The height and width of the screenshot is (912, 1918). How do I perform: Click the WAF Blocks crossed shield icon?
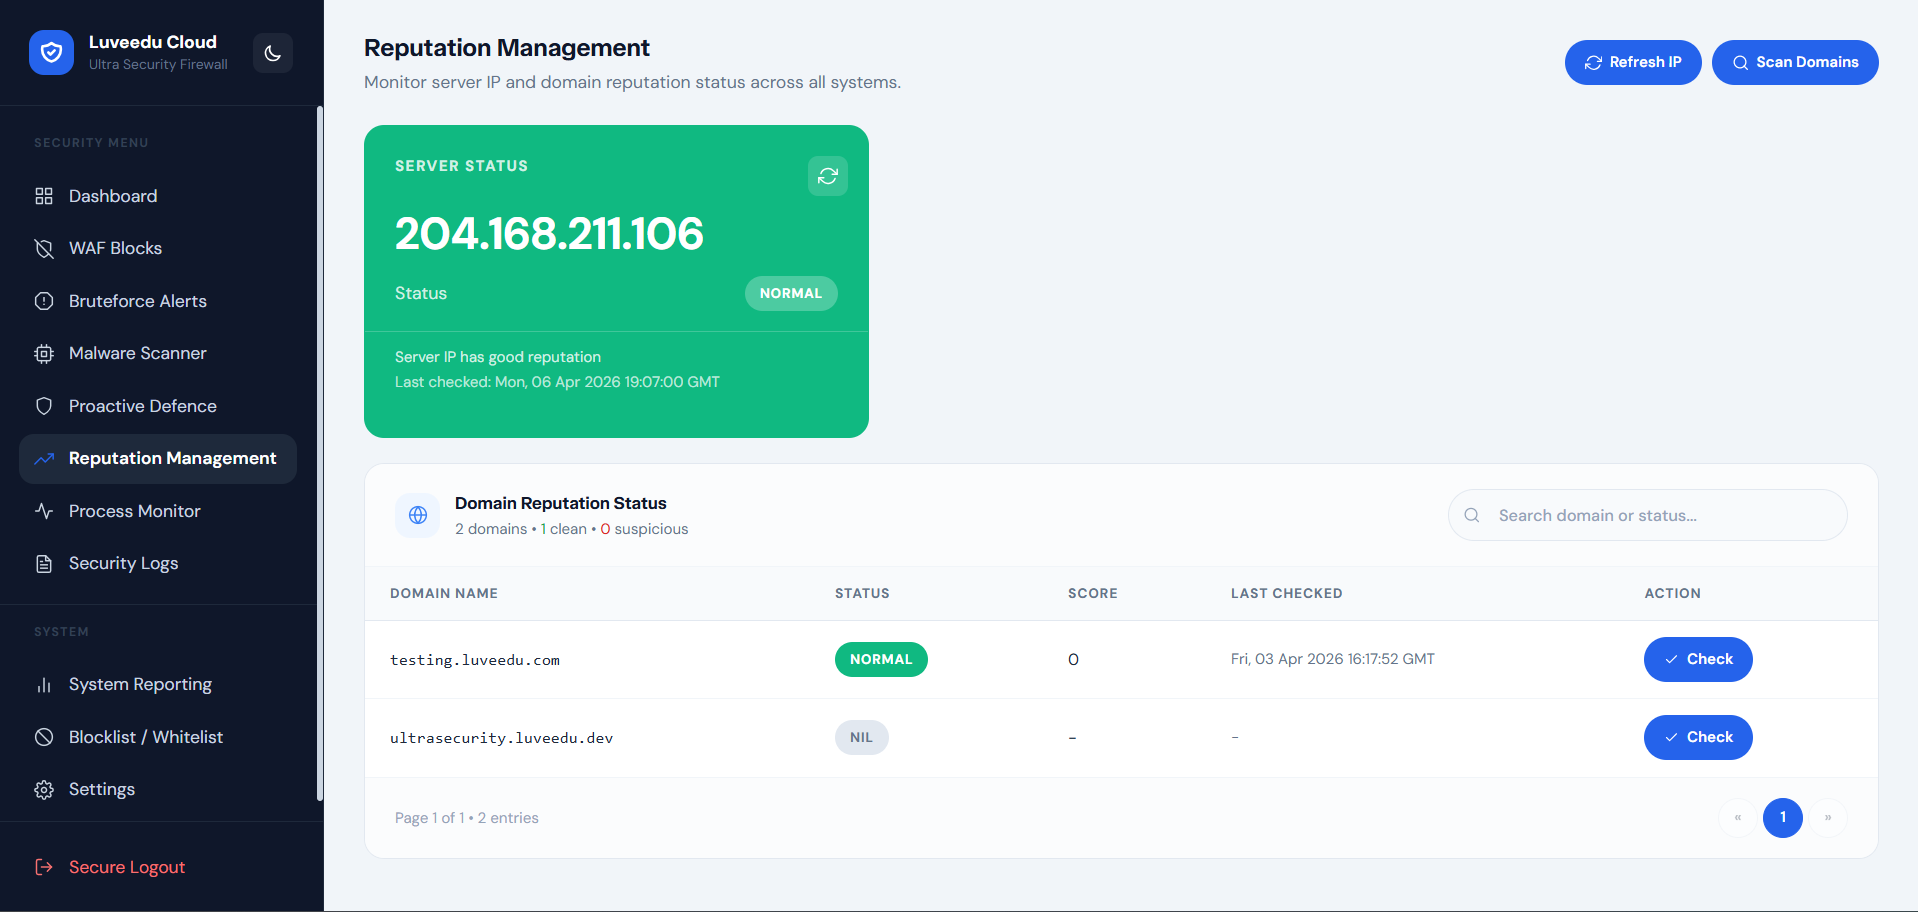coord(44,248)
